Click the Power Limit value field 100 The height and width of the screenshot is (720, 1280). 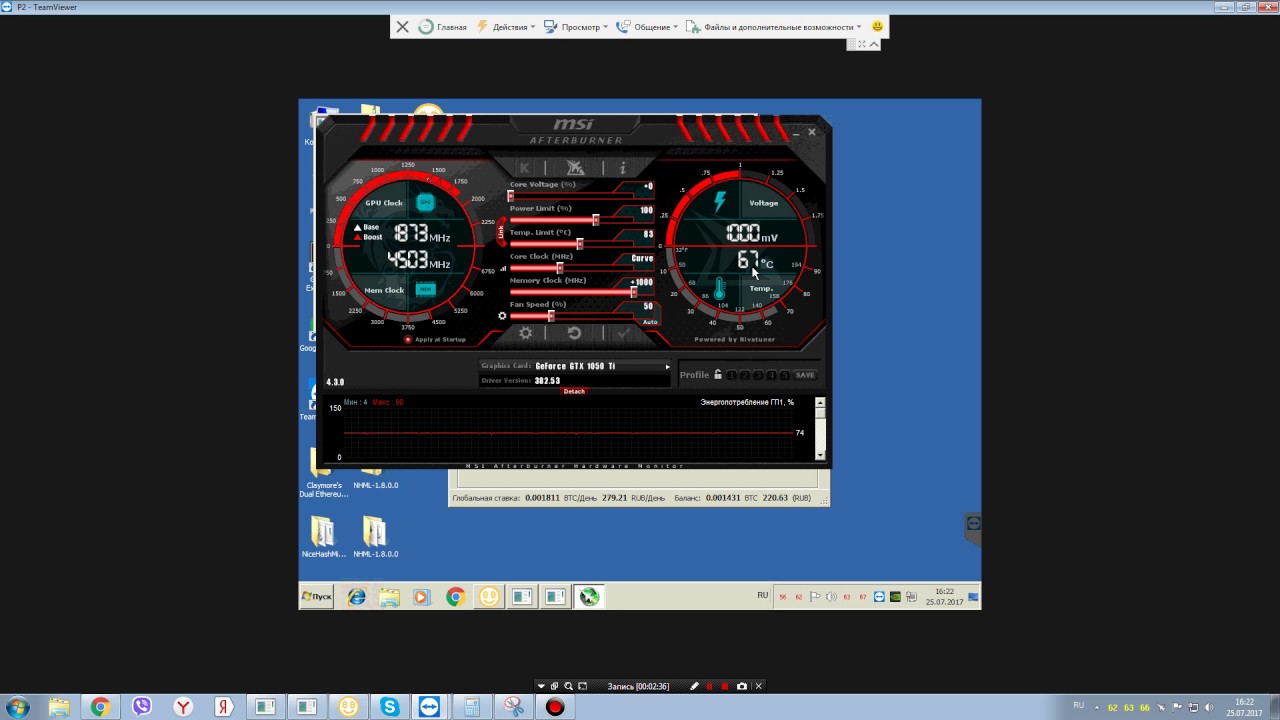(x=645, y=210)
